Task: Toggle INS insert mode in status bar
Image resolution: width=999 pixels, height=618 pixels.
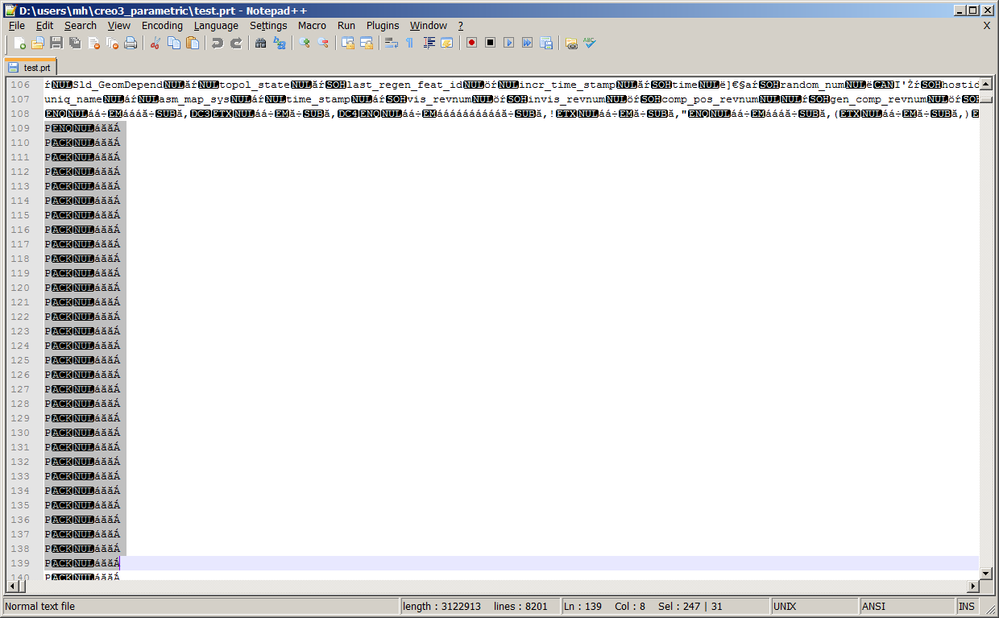Action: tap(967, 607)
